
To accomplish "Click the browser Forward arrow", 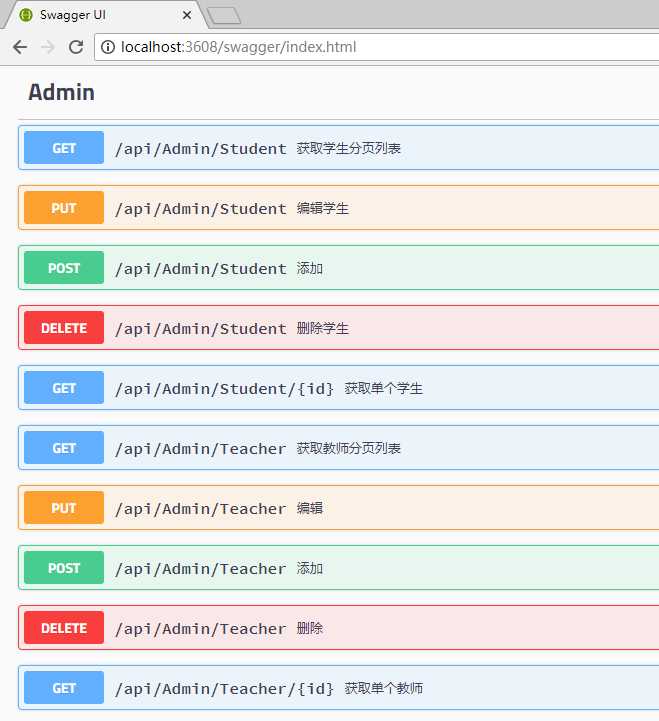I will (x=48, y=47).
